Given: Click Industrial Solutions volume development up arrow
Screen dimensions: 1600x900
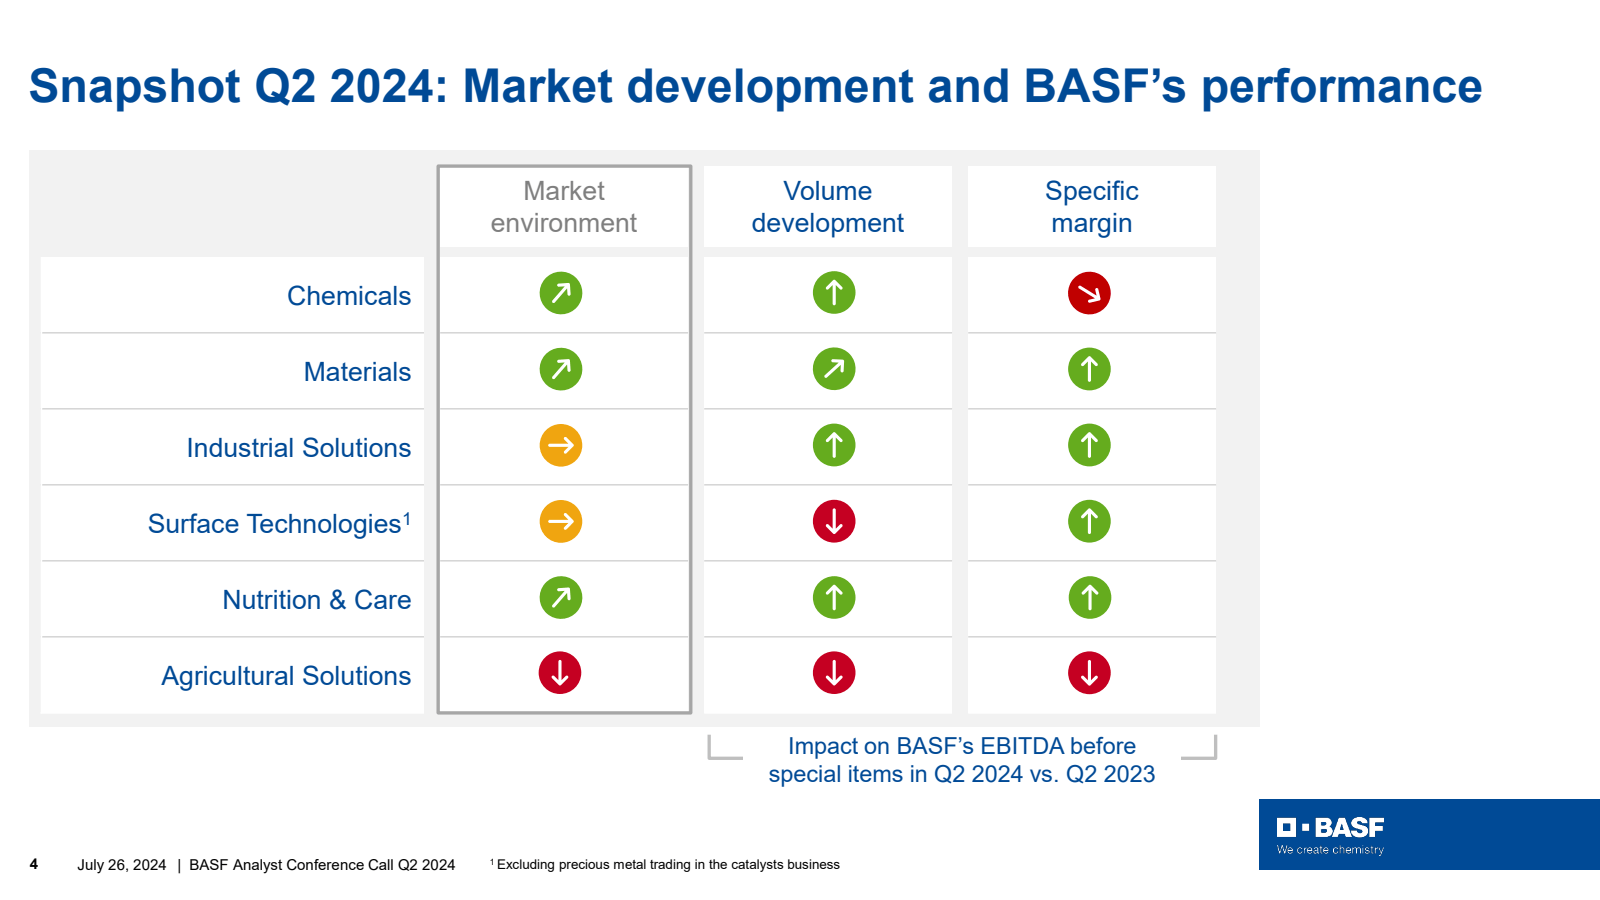Looking at the screenshot, I should click(834, 445).
